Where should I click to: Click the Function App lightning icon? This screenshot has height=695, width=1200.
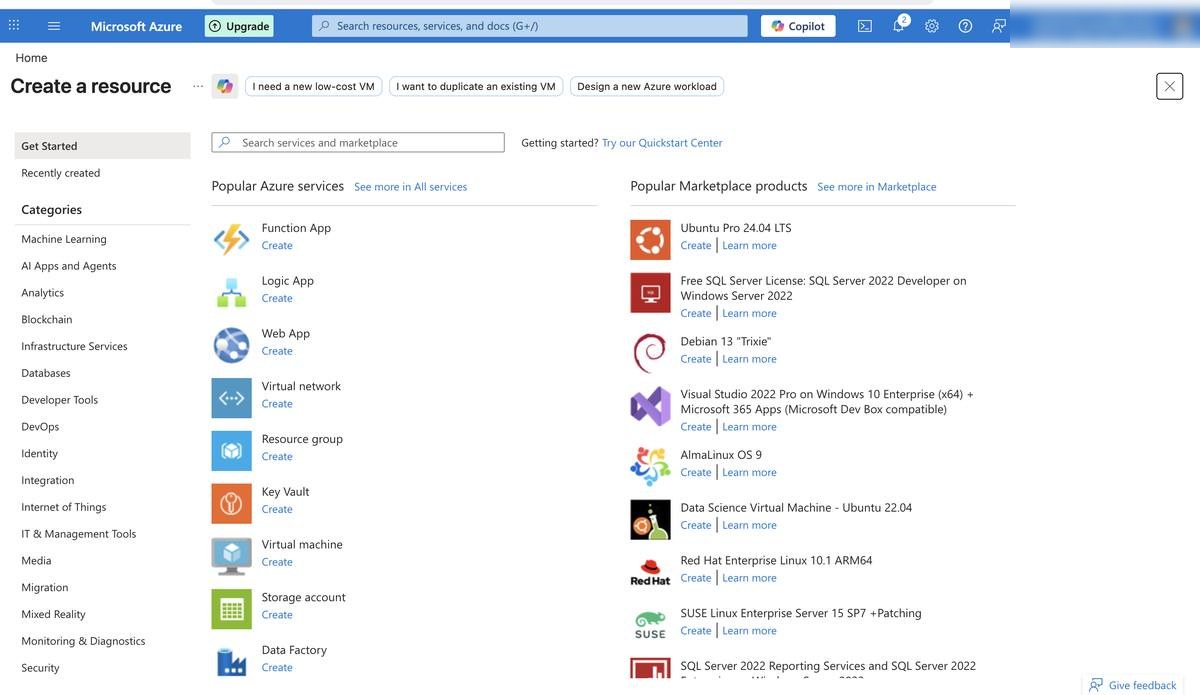point(231,240)
